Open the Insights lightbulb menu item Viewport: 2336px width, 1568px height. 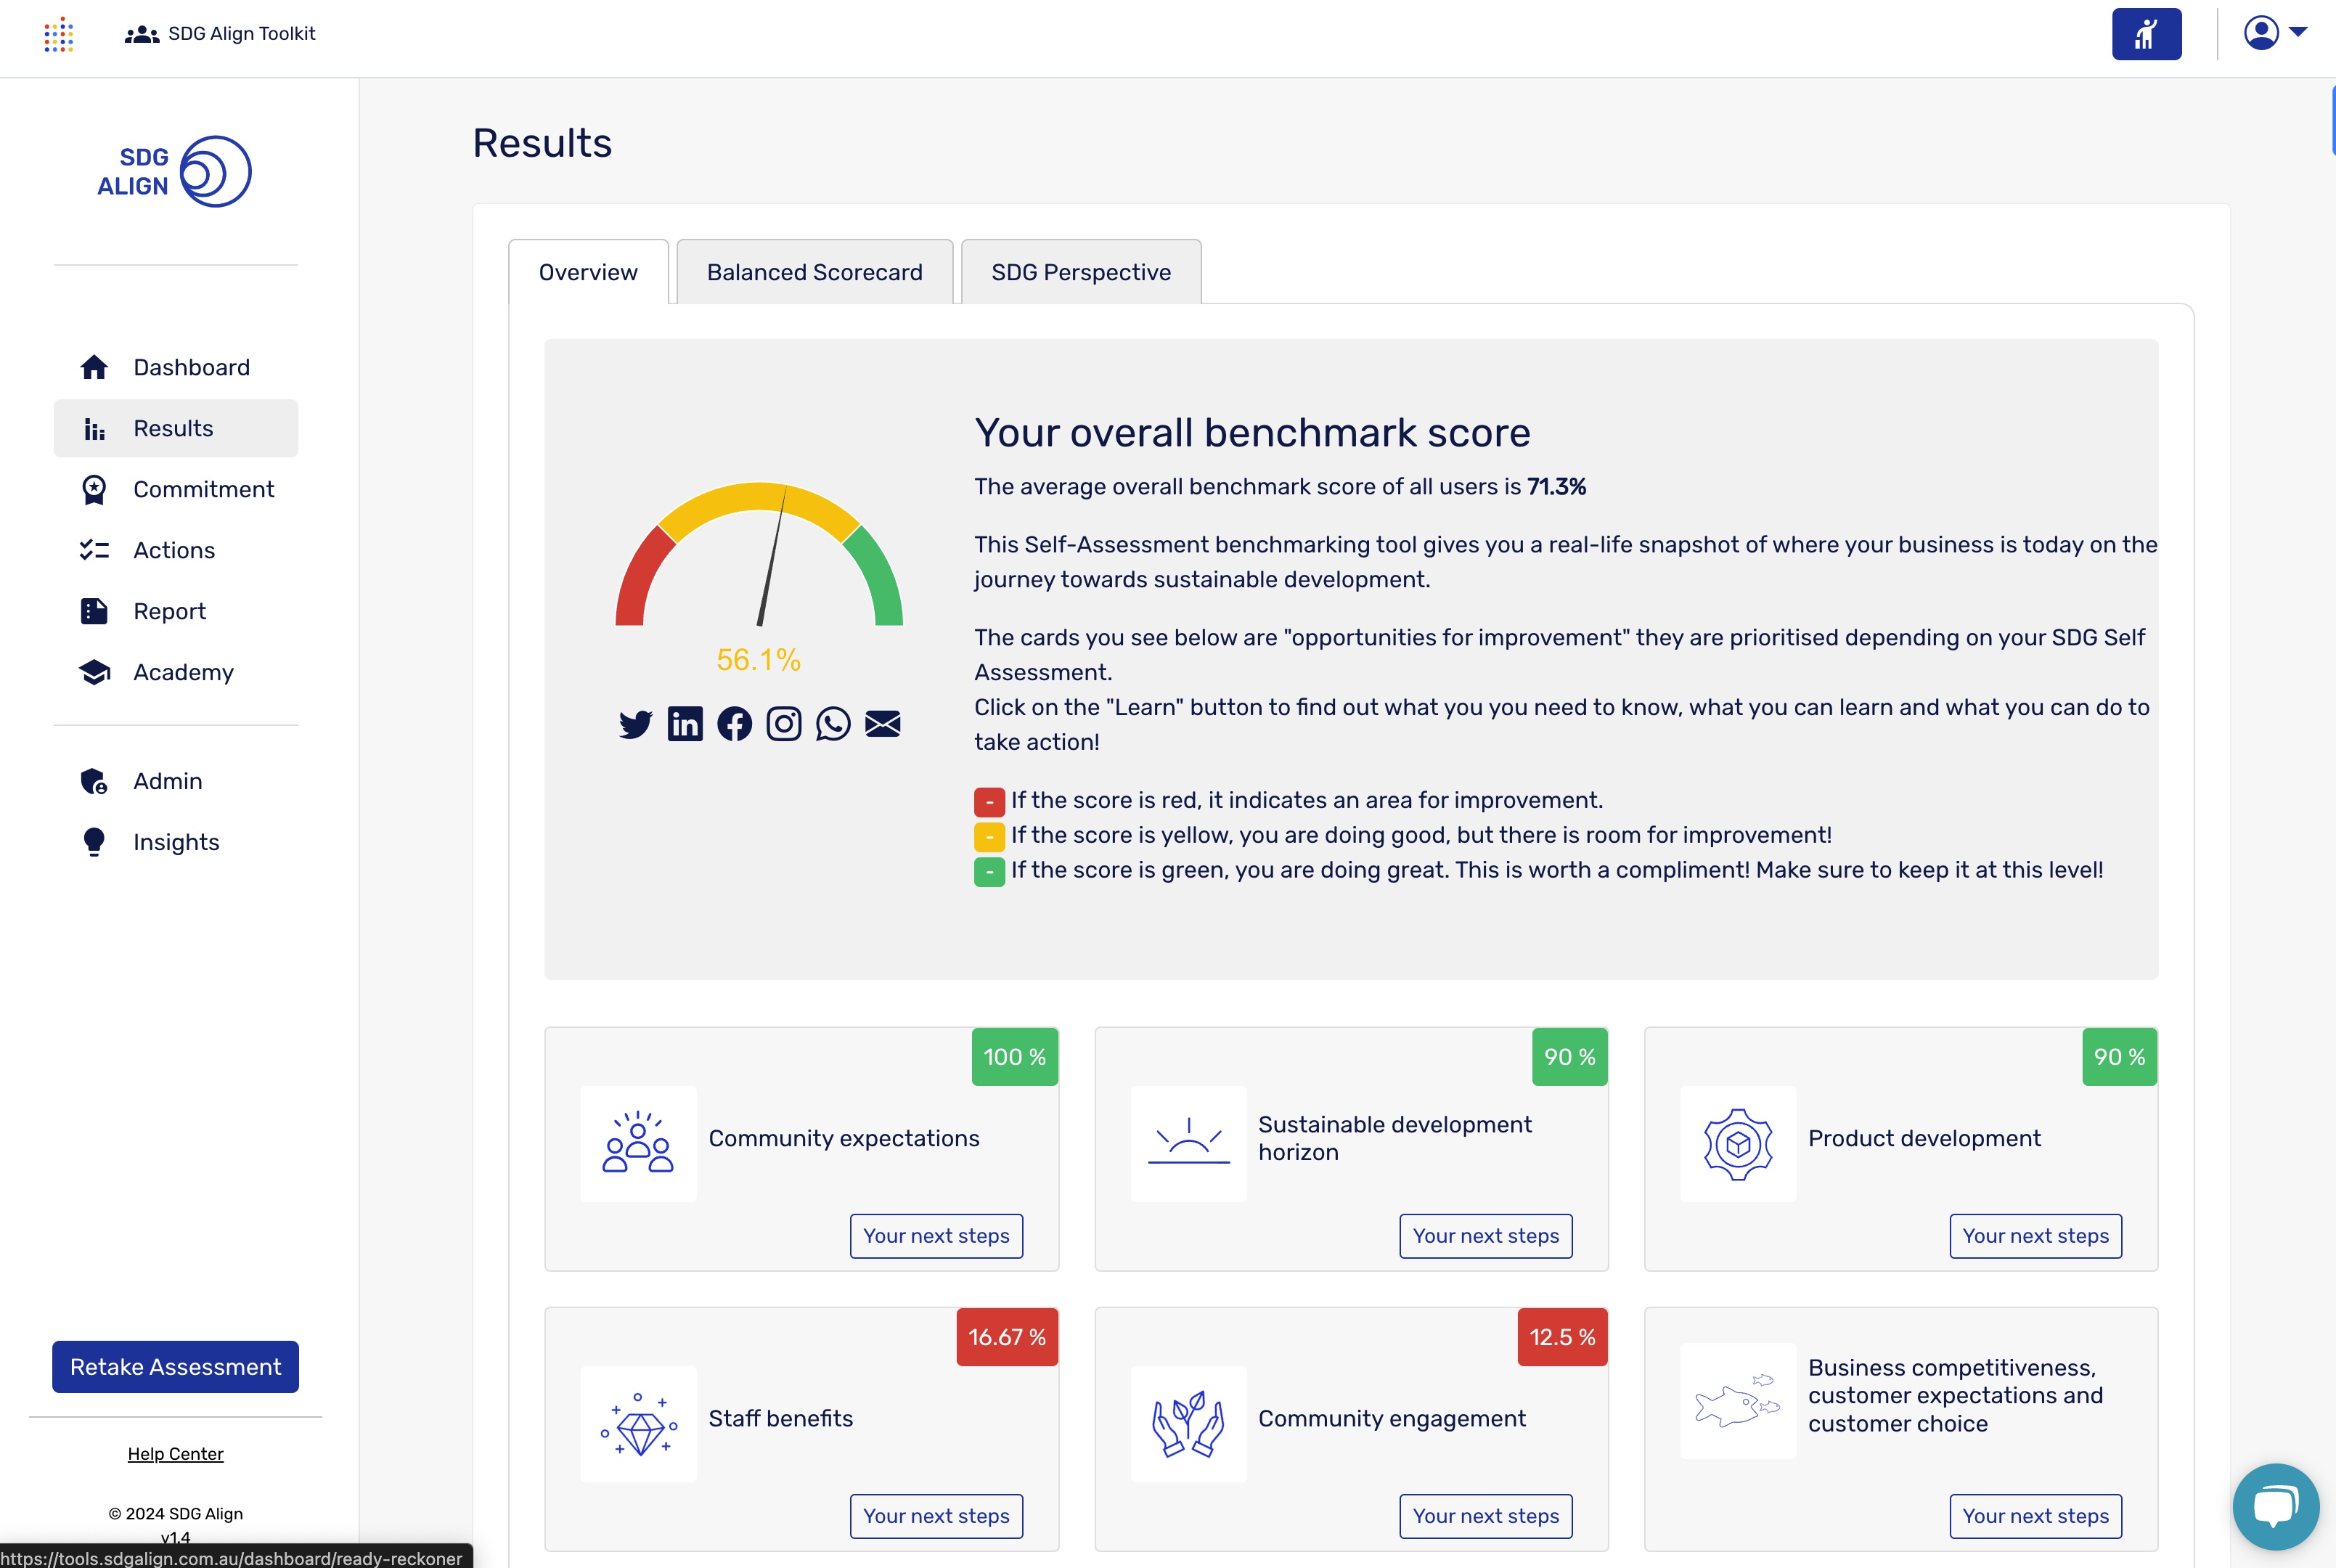176,842
